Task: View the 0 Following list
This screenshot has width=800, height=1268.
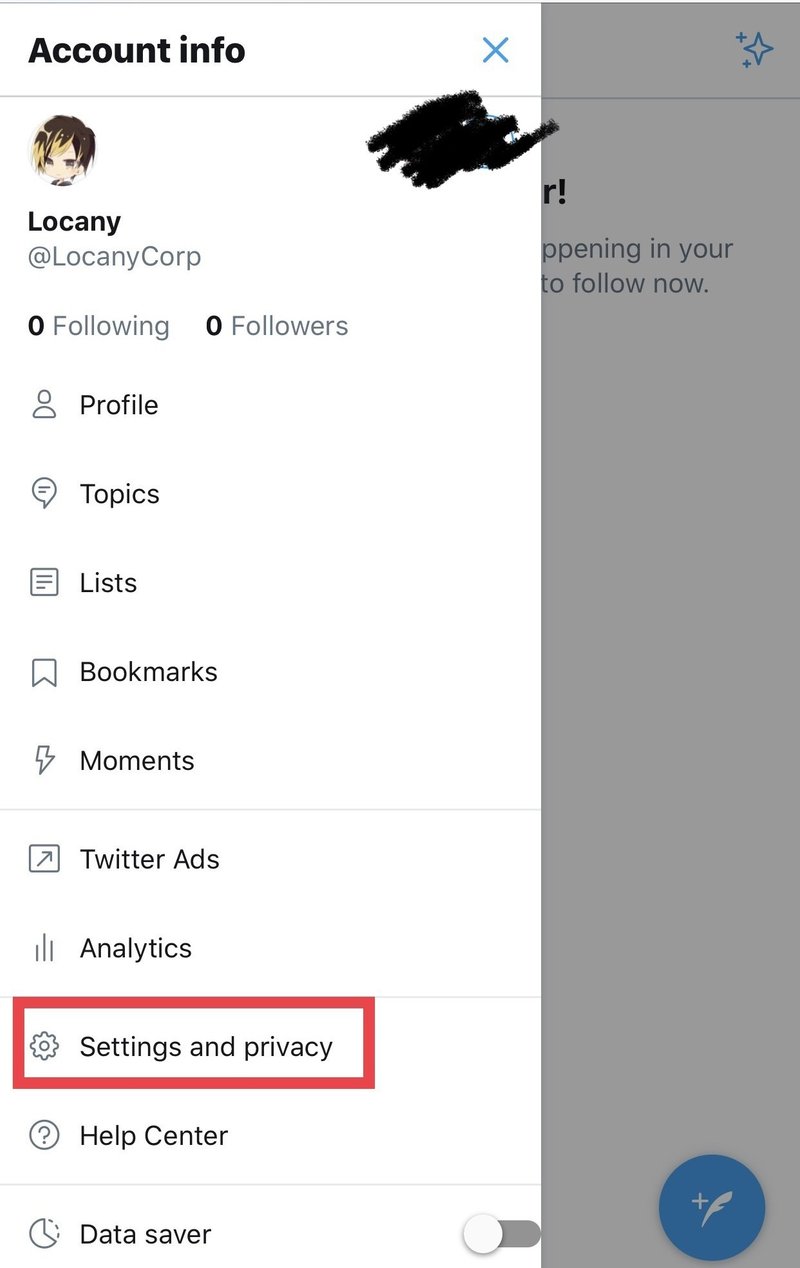Action: coord(99,326)
